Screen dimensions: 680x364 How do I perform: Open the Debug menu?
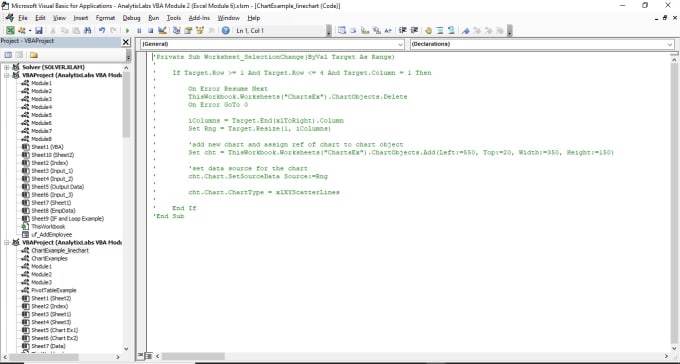(x=131, y=18)
